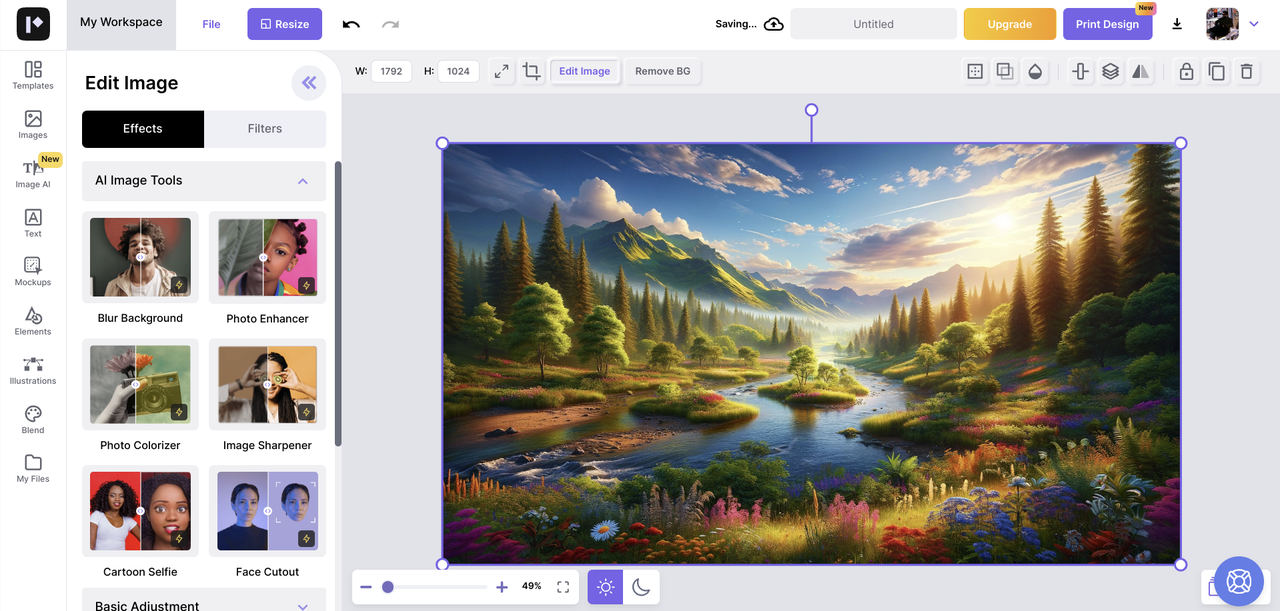Collapse the AI Image Tools section
This screenshot has height=611, width=1280.
(x=302, y=181)
